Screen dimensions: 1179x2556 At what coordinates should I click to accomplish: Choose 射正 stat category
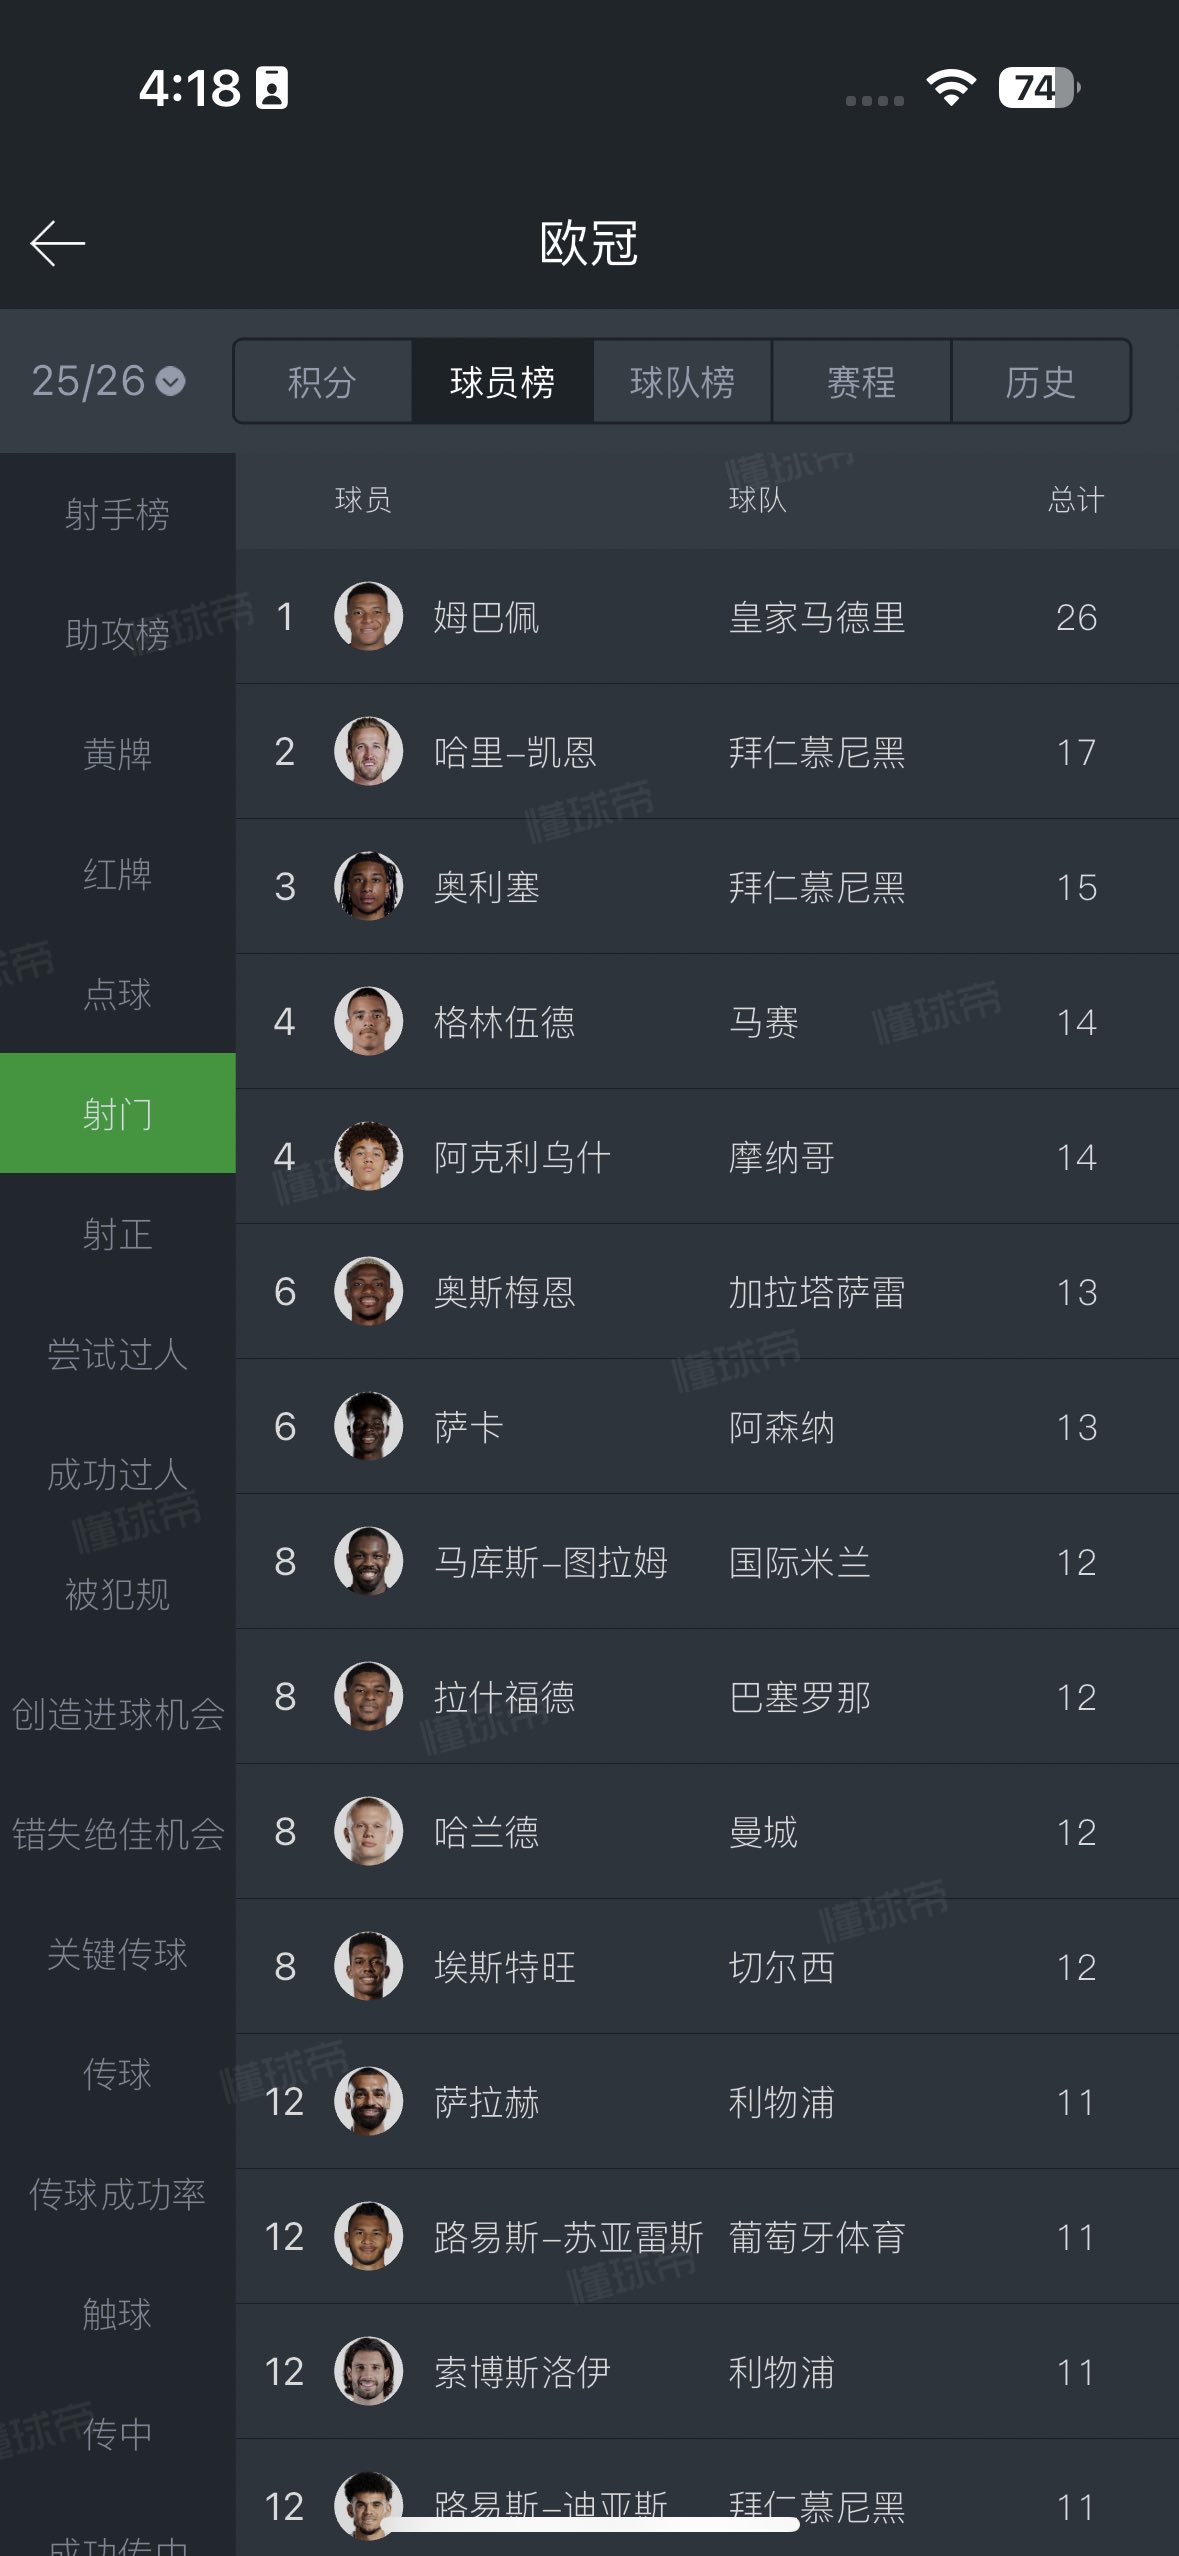pos(117,1234)
